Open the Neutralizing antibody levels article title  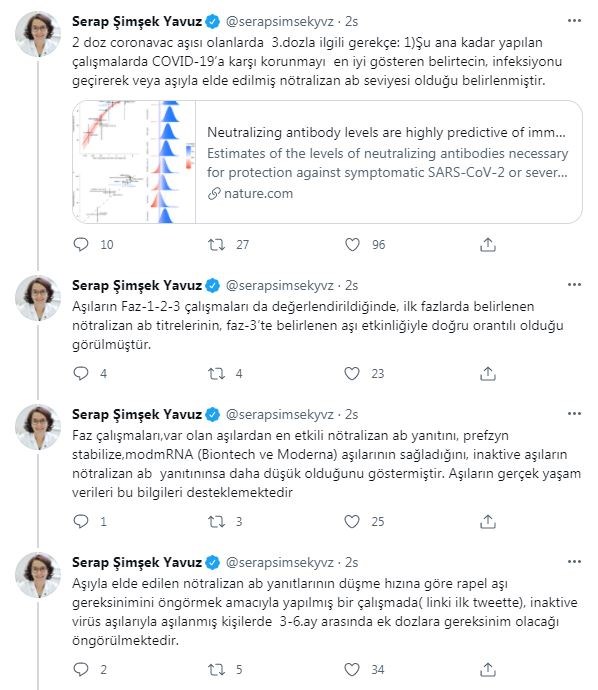coord(386,132)
